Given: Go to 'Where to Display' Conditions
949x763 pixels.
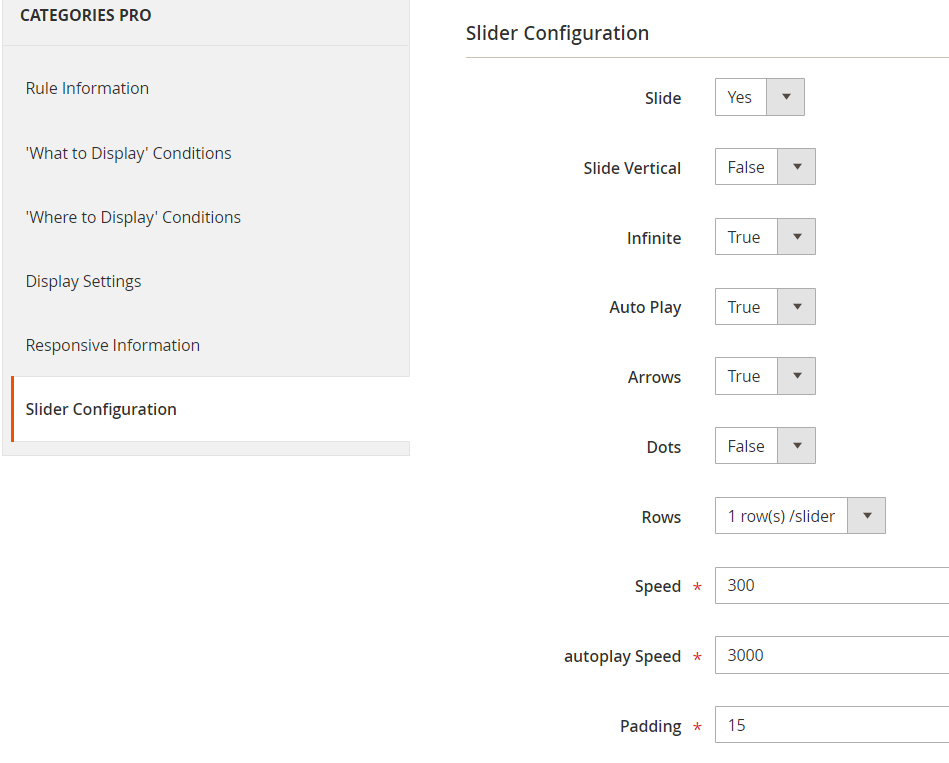Looking at the screenshot, I should 133,217.
